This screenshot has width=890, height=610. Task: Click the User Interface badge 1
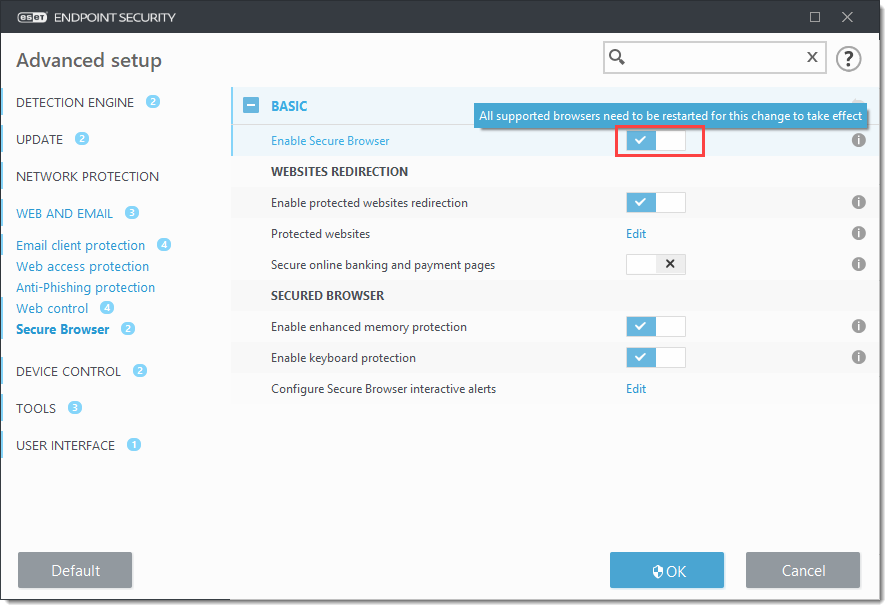coord(133,445)
